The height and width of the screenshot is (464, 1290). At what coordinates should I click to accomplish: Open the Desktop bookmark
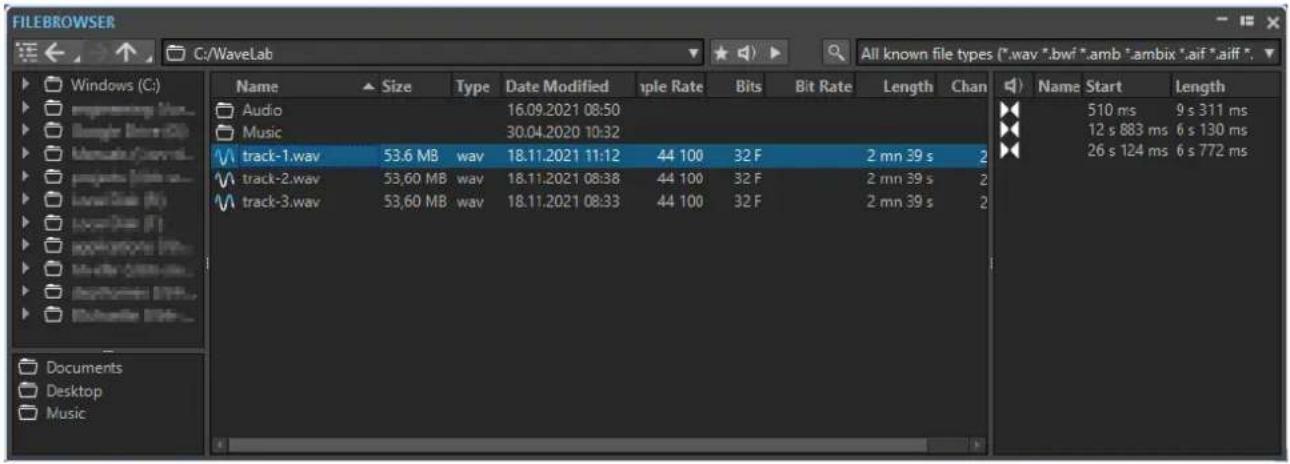pos(73,391)
